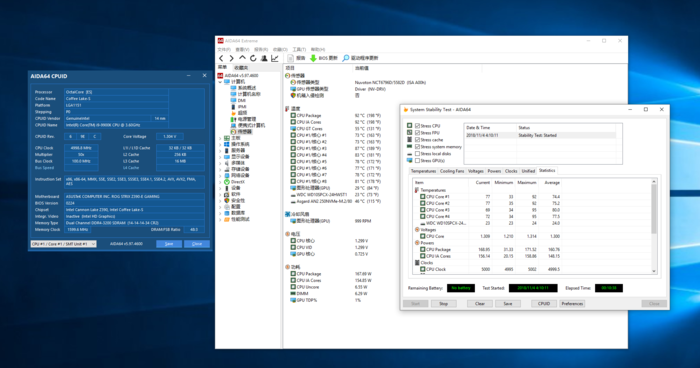
Task: Open the CPU core selector dropdown in CPUID
Action: click(63, 244)
